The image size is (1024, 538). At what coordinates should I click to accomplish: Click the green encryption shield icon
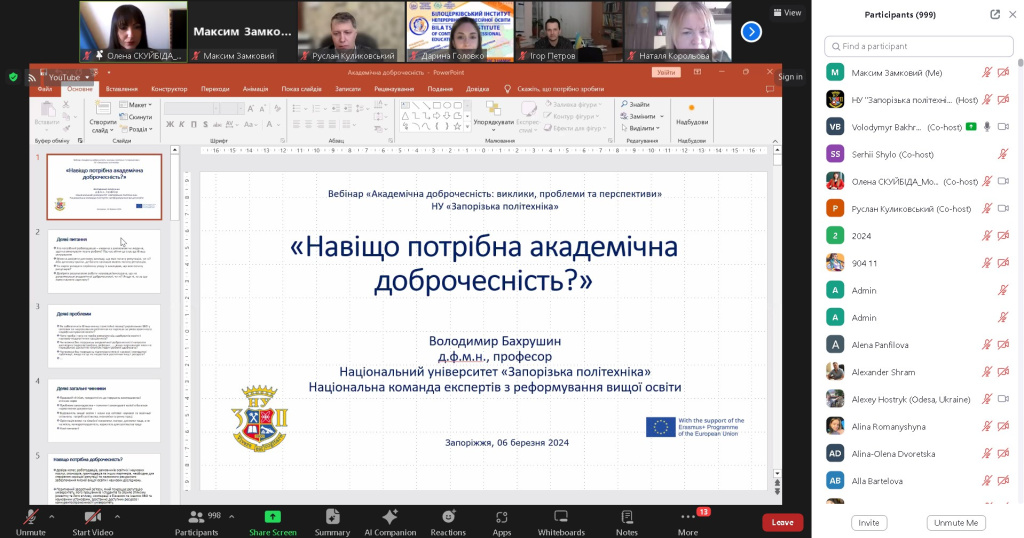(x=13, y=77)
